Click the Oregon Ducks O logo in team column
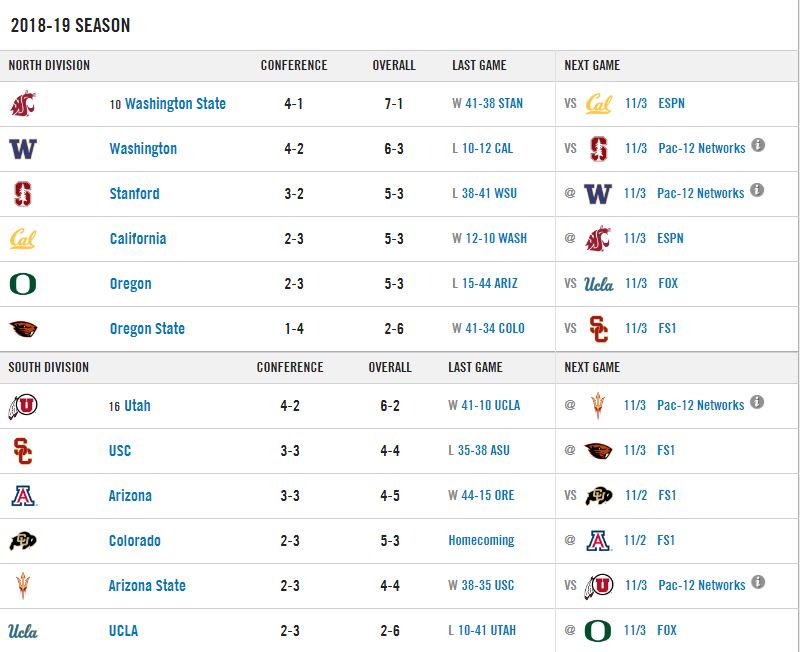This screenshot has height=652, width=800. click(22, 284)
